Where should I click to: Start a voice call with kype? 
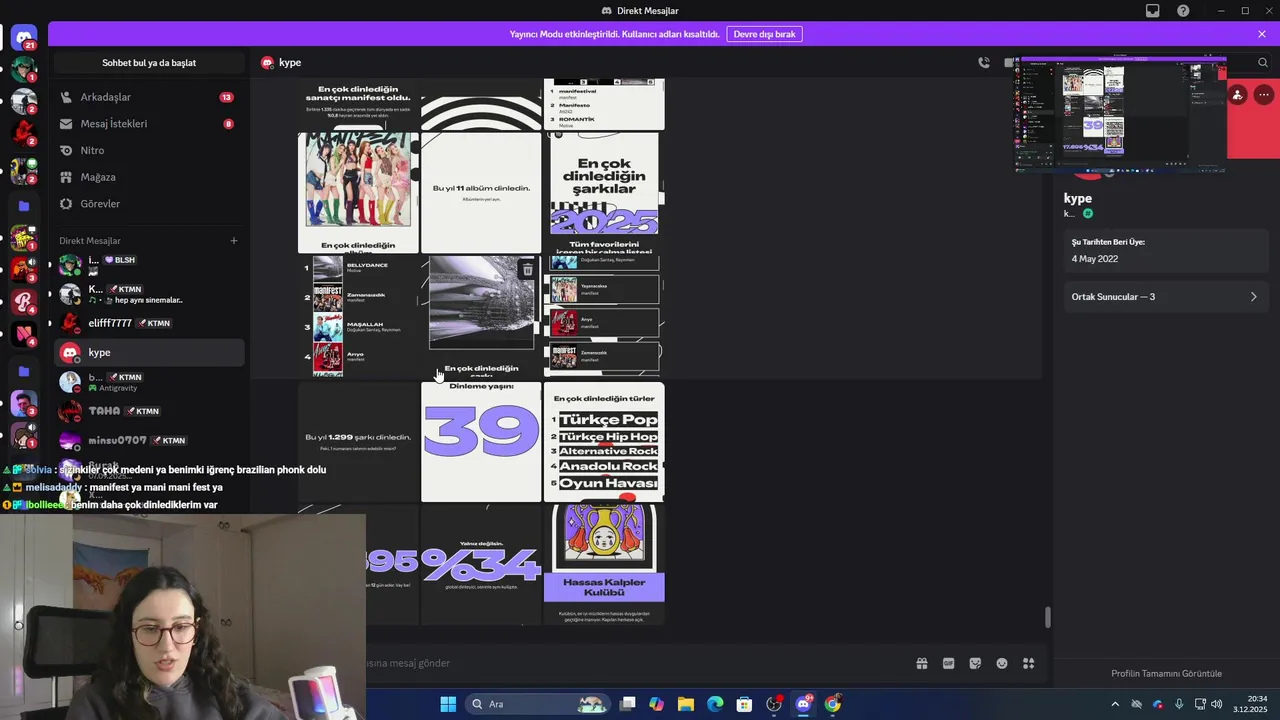click(984, 62)
